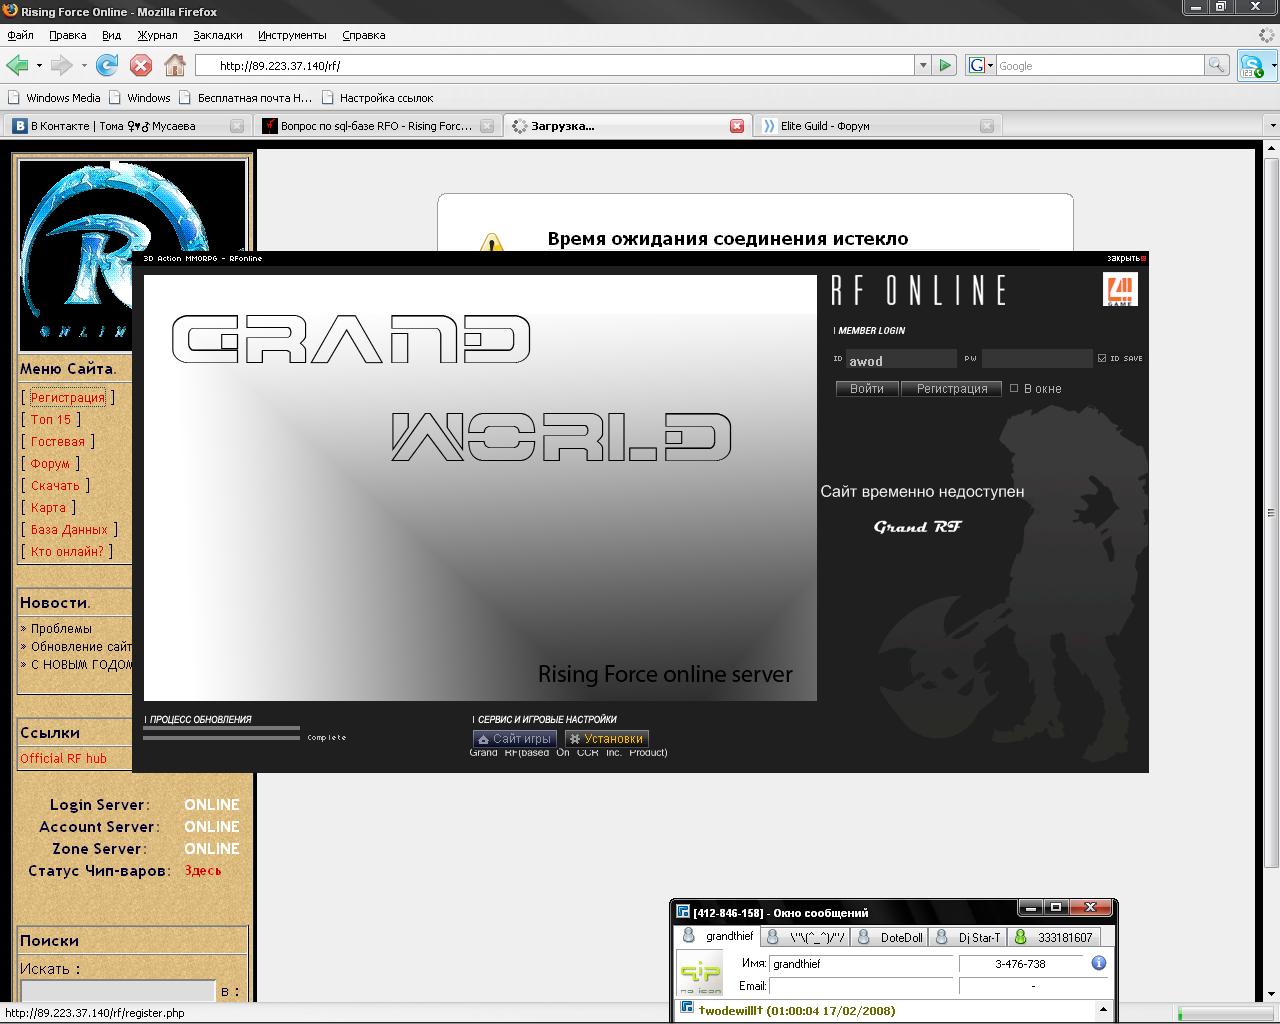Screen dimensions: 1280x1024
Task: Click the Firefox activity throbber icon
Action: tap(1268, 35)
